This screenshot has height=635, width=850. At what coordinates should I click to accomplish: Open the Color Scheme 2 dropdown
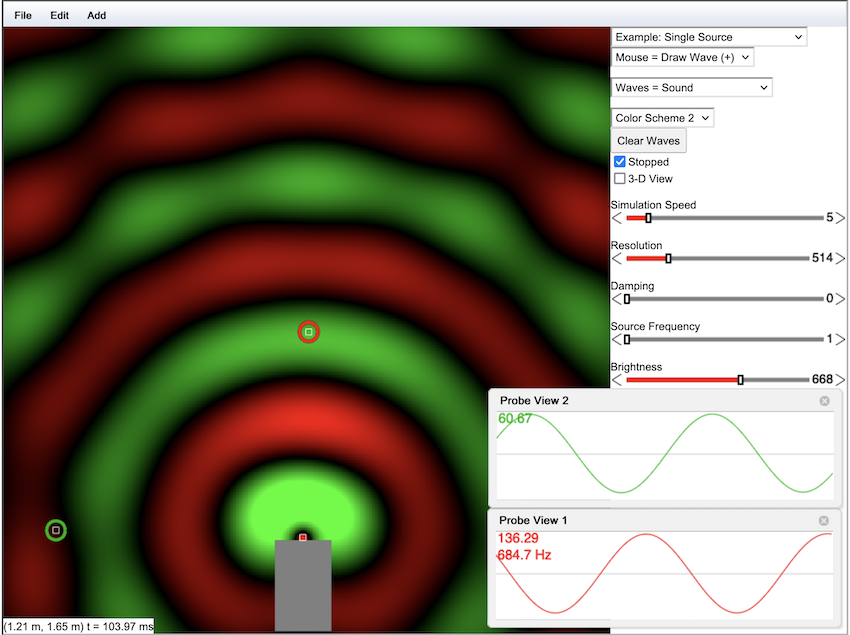(x=663, y=118)
